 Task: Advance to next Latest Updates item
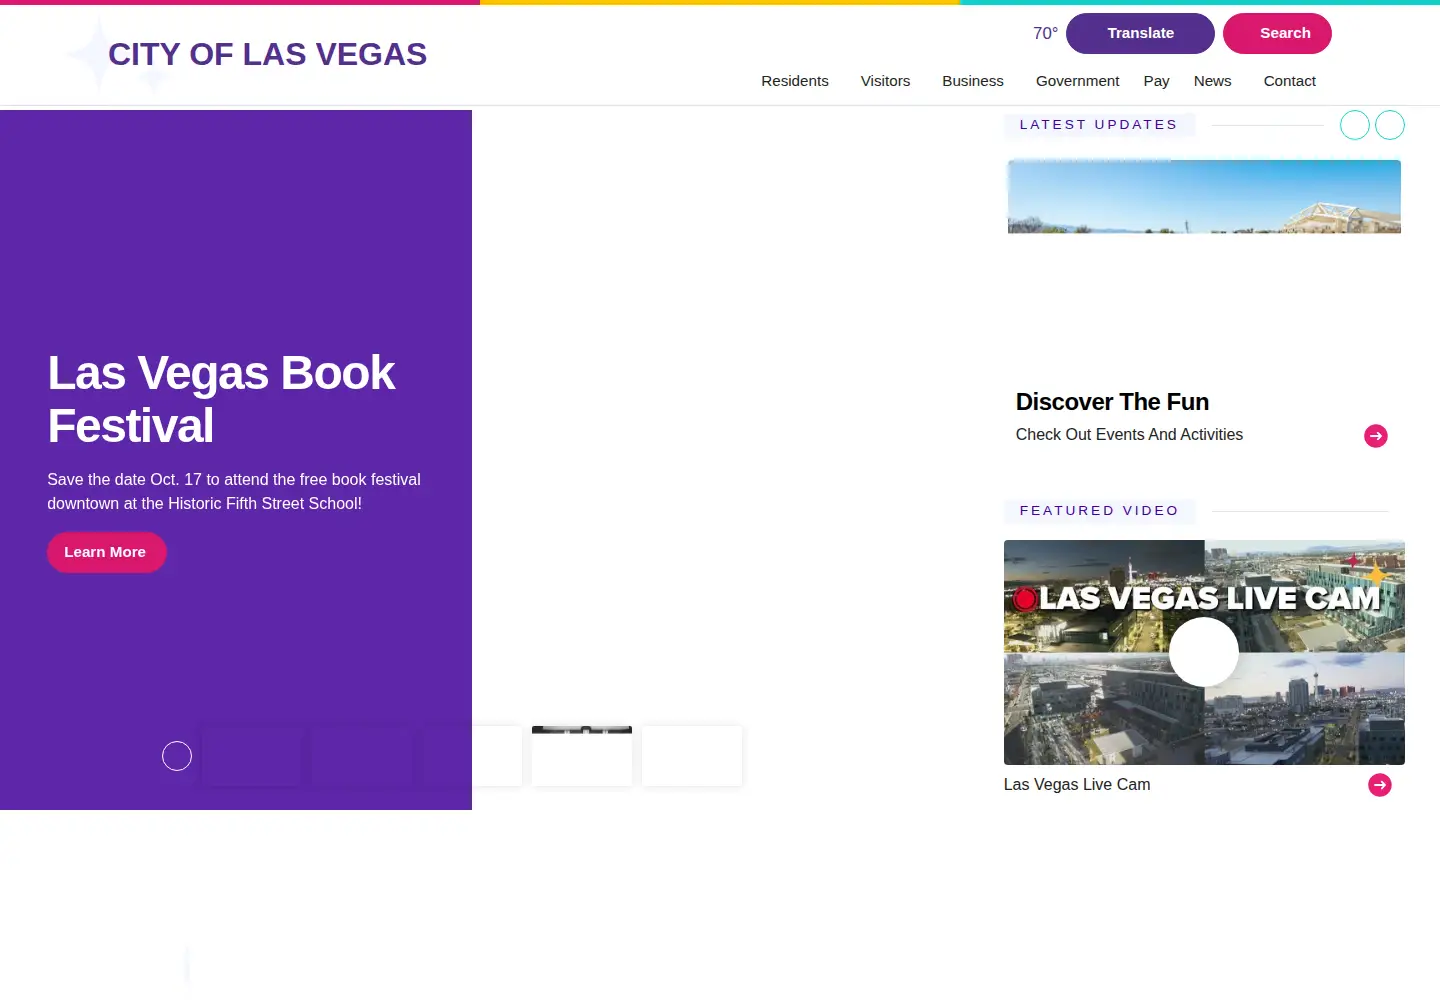click(x=1390, y=125)
